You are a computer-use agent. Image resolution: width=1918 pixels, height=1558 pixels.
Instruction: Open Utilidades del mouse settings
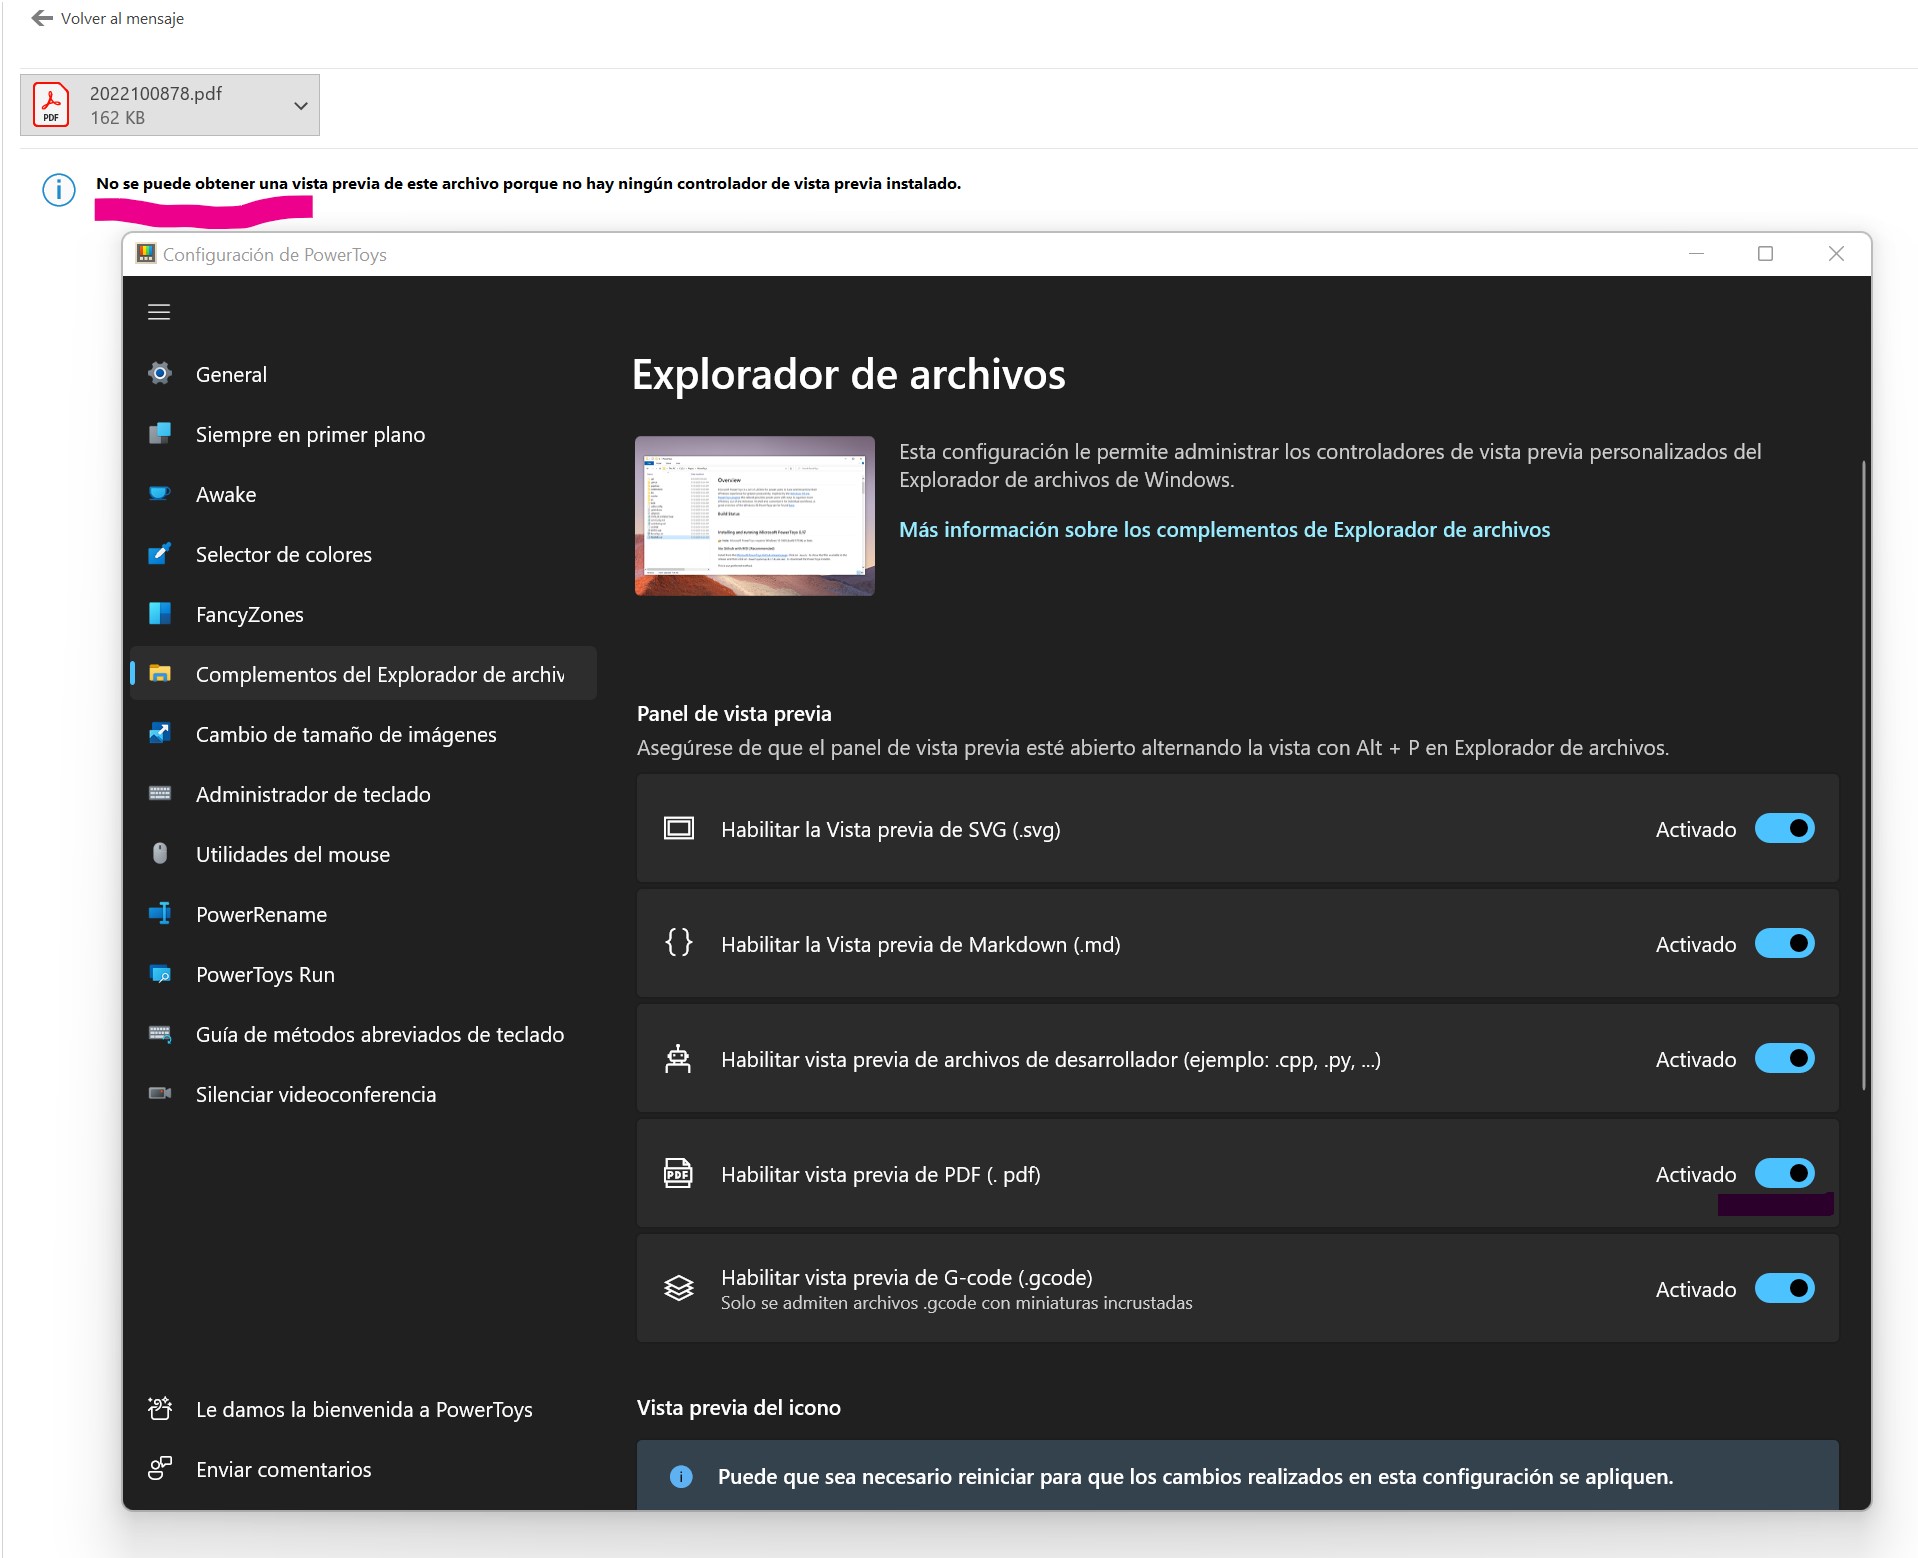point(292,853)
